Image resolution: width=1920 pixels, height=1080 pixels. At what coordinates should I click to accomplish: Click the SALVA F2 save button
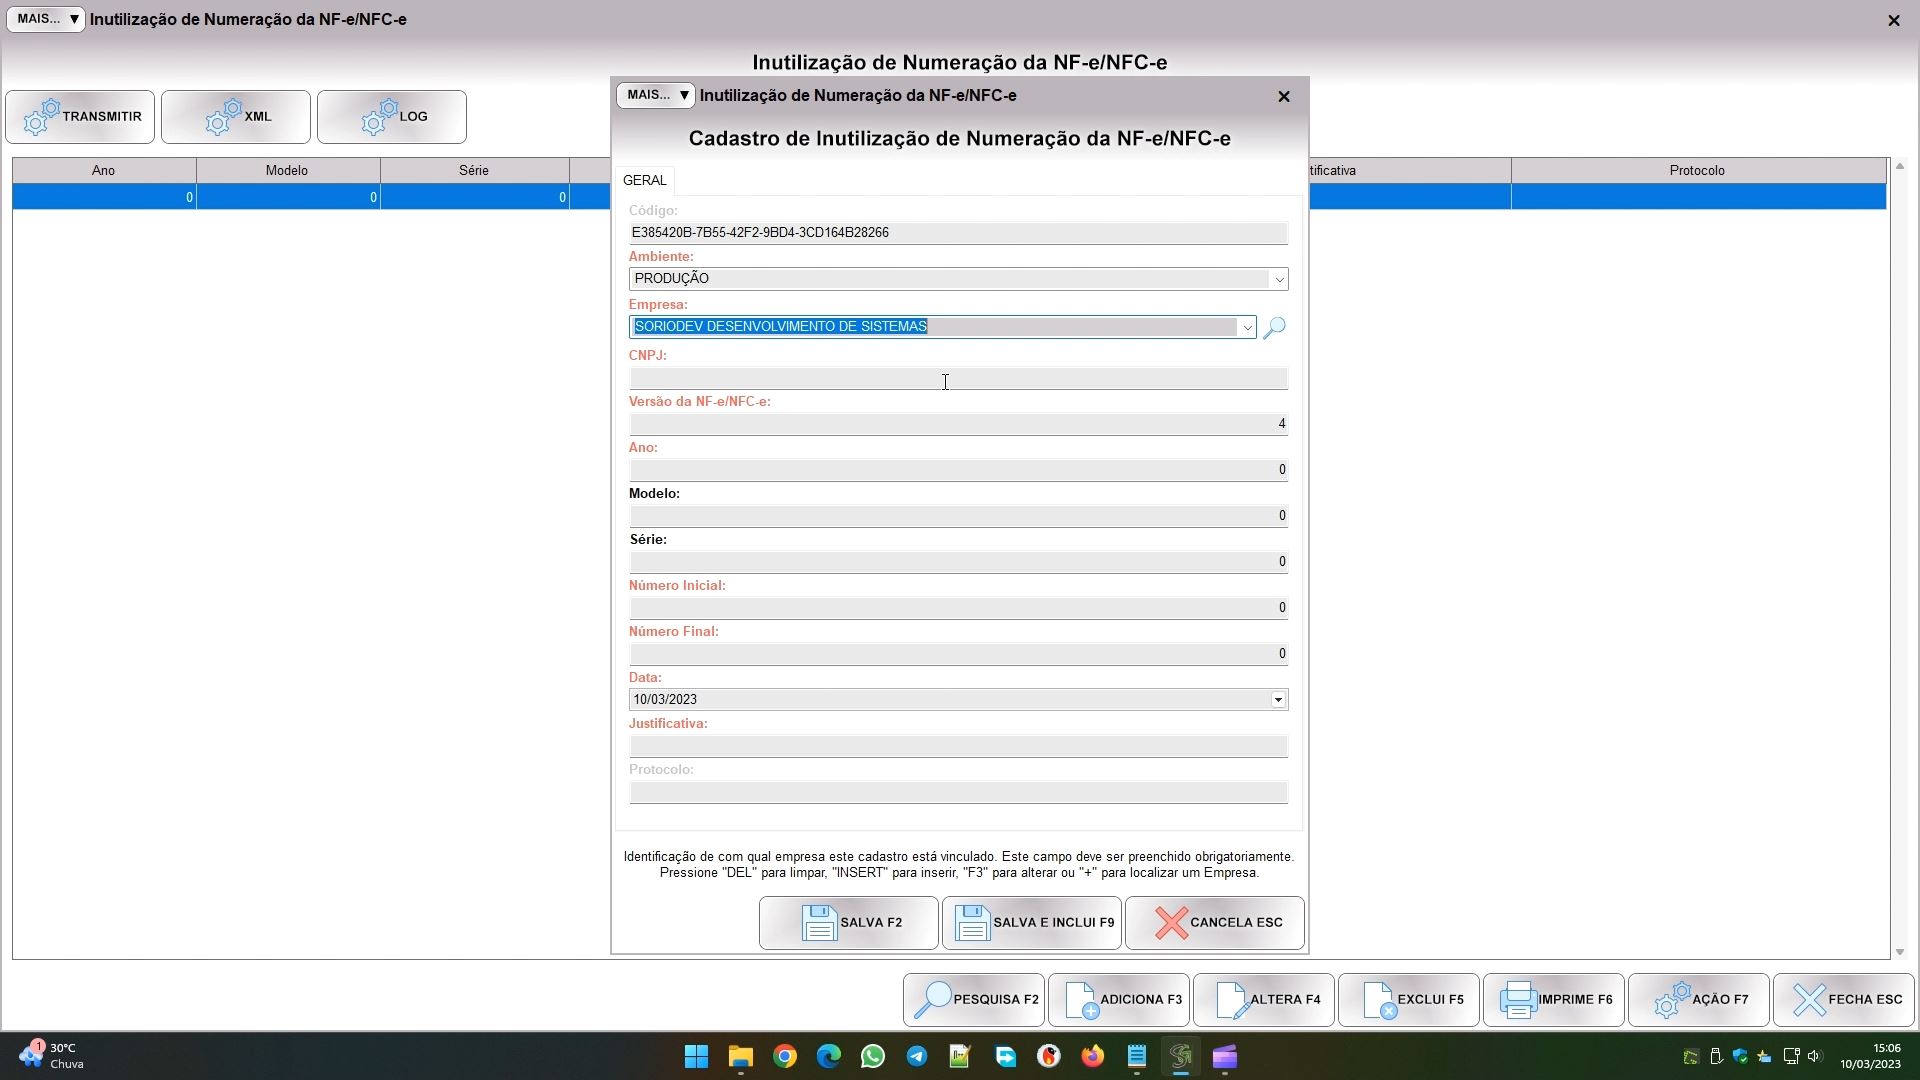(x=848, y=923)
